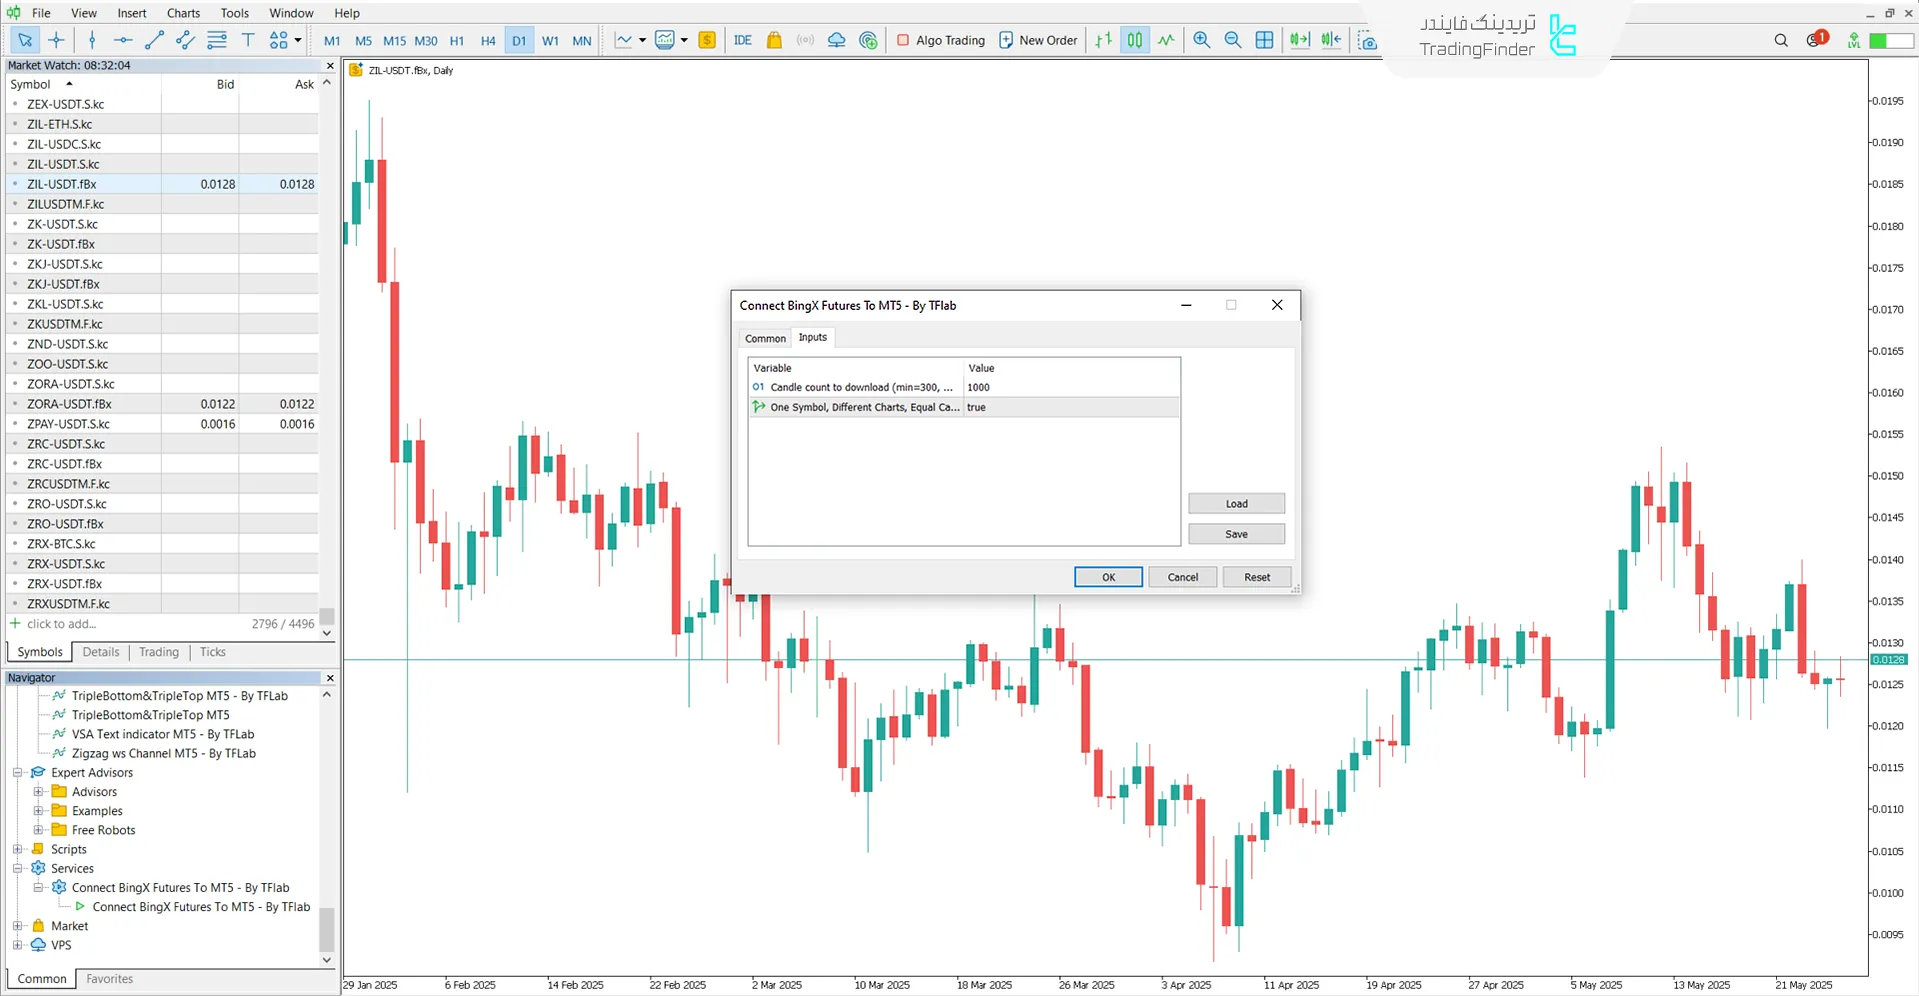
Task: Choose the horizontal line tool
Action: coord(123,40)
